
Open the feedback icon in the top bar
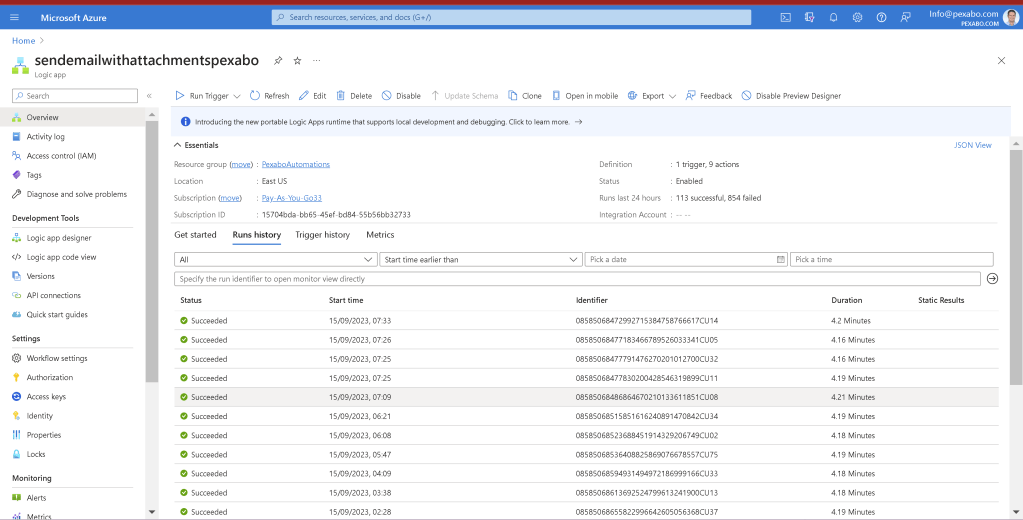[905, 18]
